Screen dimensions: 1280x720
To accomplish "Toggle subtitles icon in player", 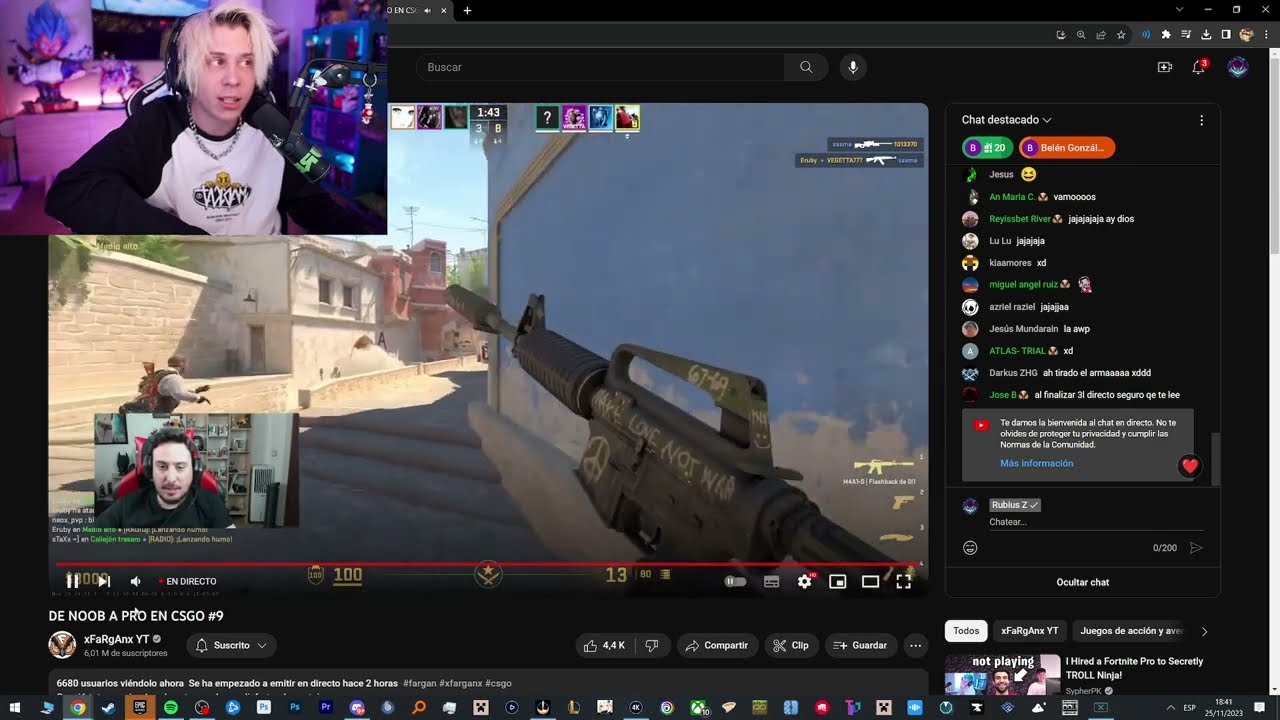I will click(x=771, y=581).
